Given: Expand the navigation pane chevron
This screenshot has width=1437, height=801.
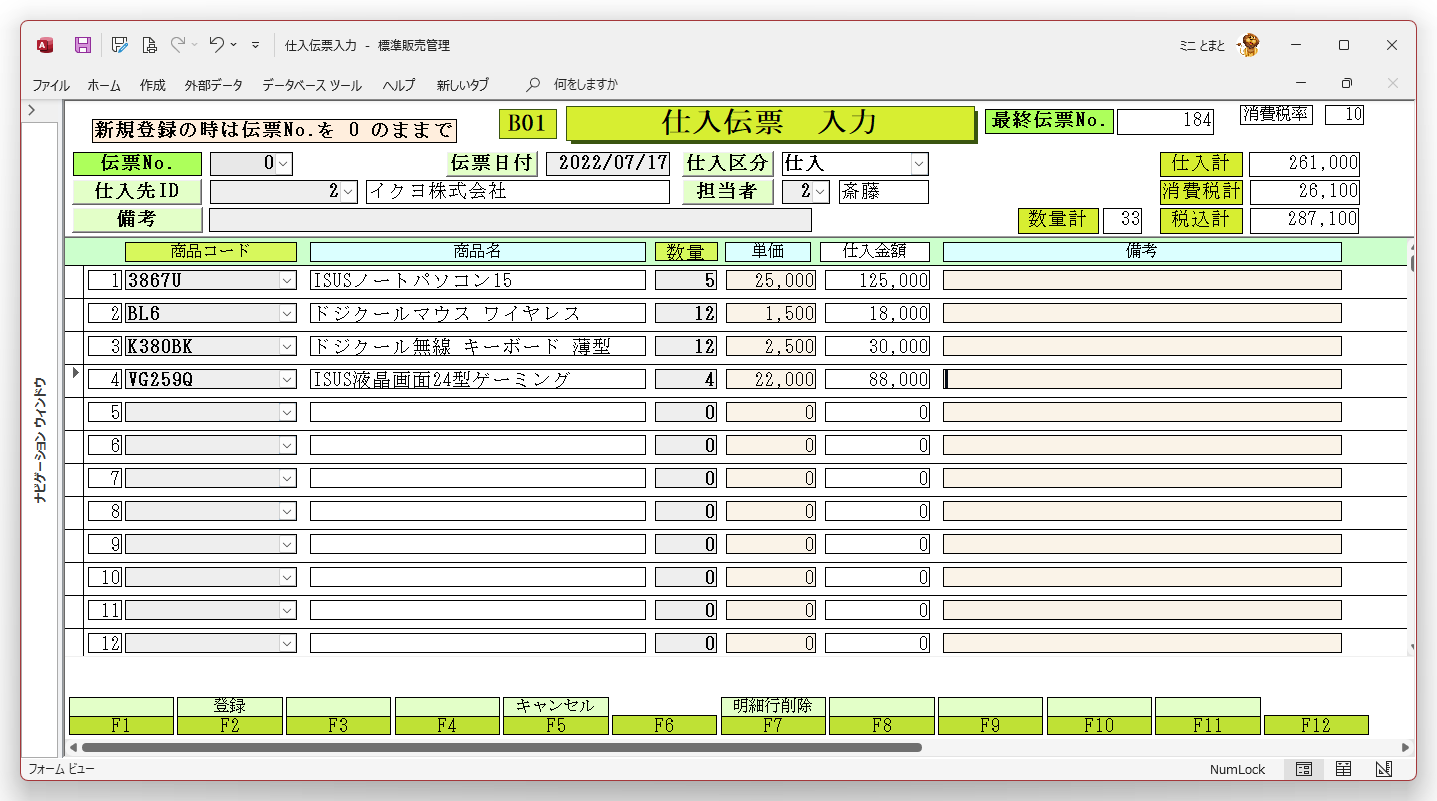Looking at the screenshot, I should pyautogui.click(x=32, y=110).
